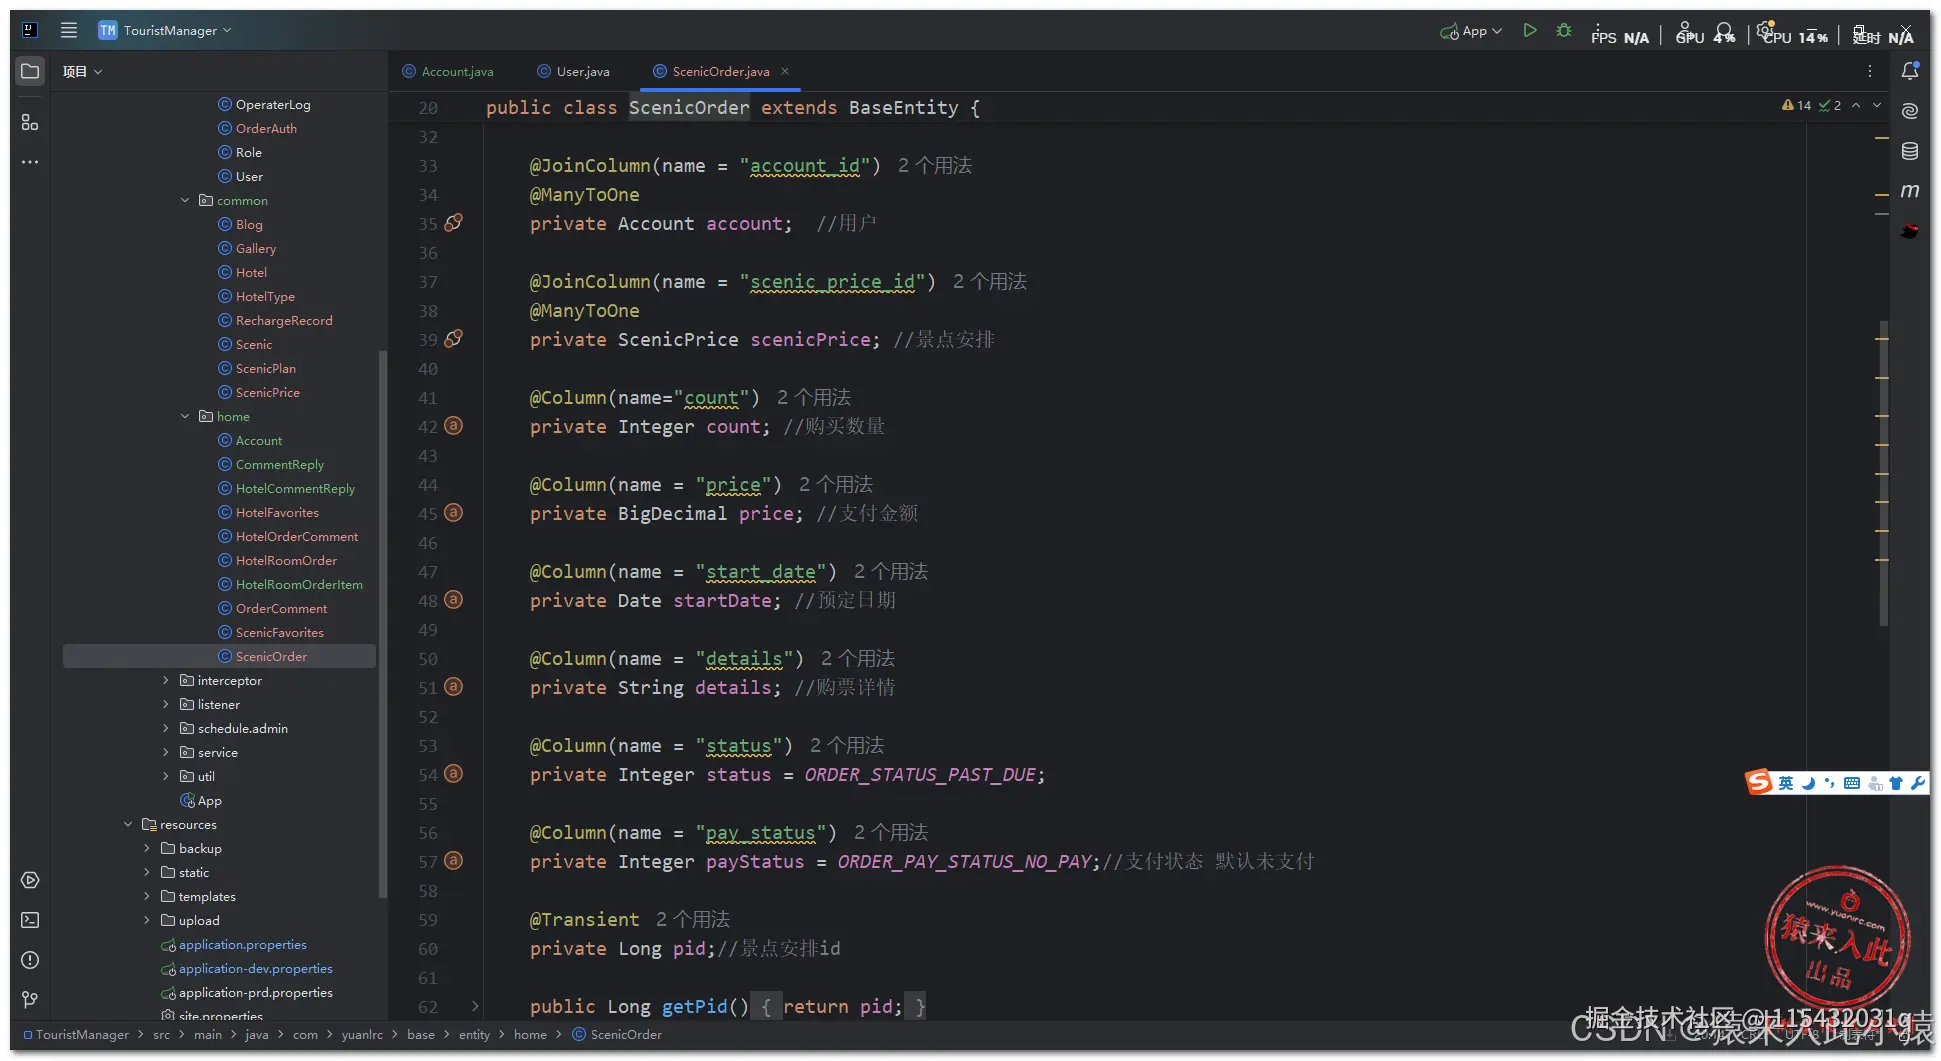The image size is (1941, 1061).
Task: Close the ScenicOrder.java tab
Action: pyautogui.click(x=785, y=71)
